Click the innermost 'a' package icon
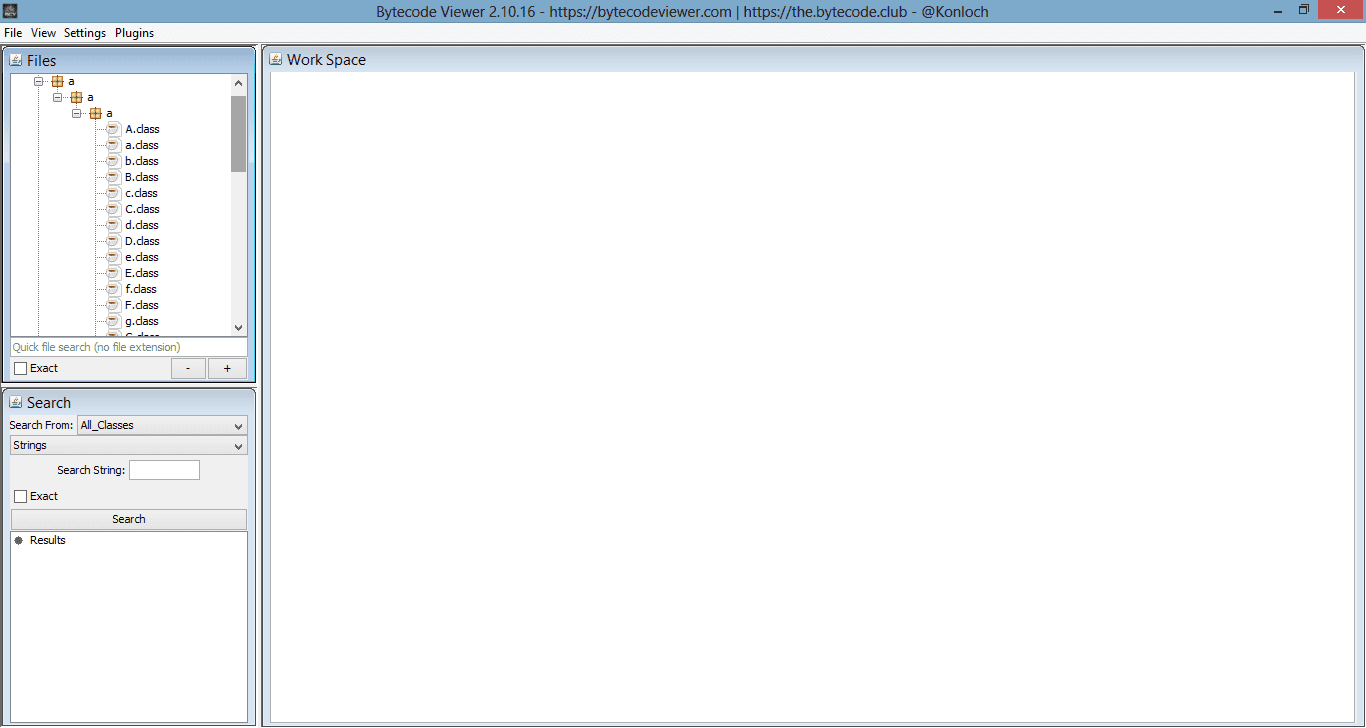The image size is (1366, 728). click(x=96, y=113)
